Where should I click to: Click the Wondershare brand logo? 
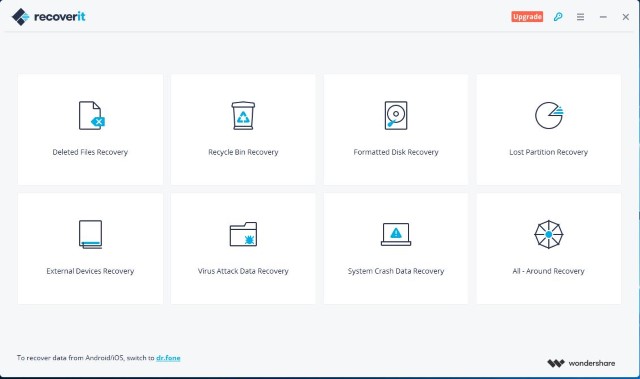581,363
